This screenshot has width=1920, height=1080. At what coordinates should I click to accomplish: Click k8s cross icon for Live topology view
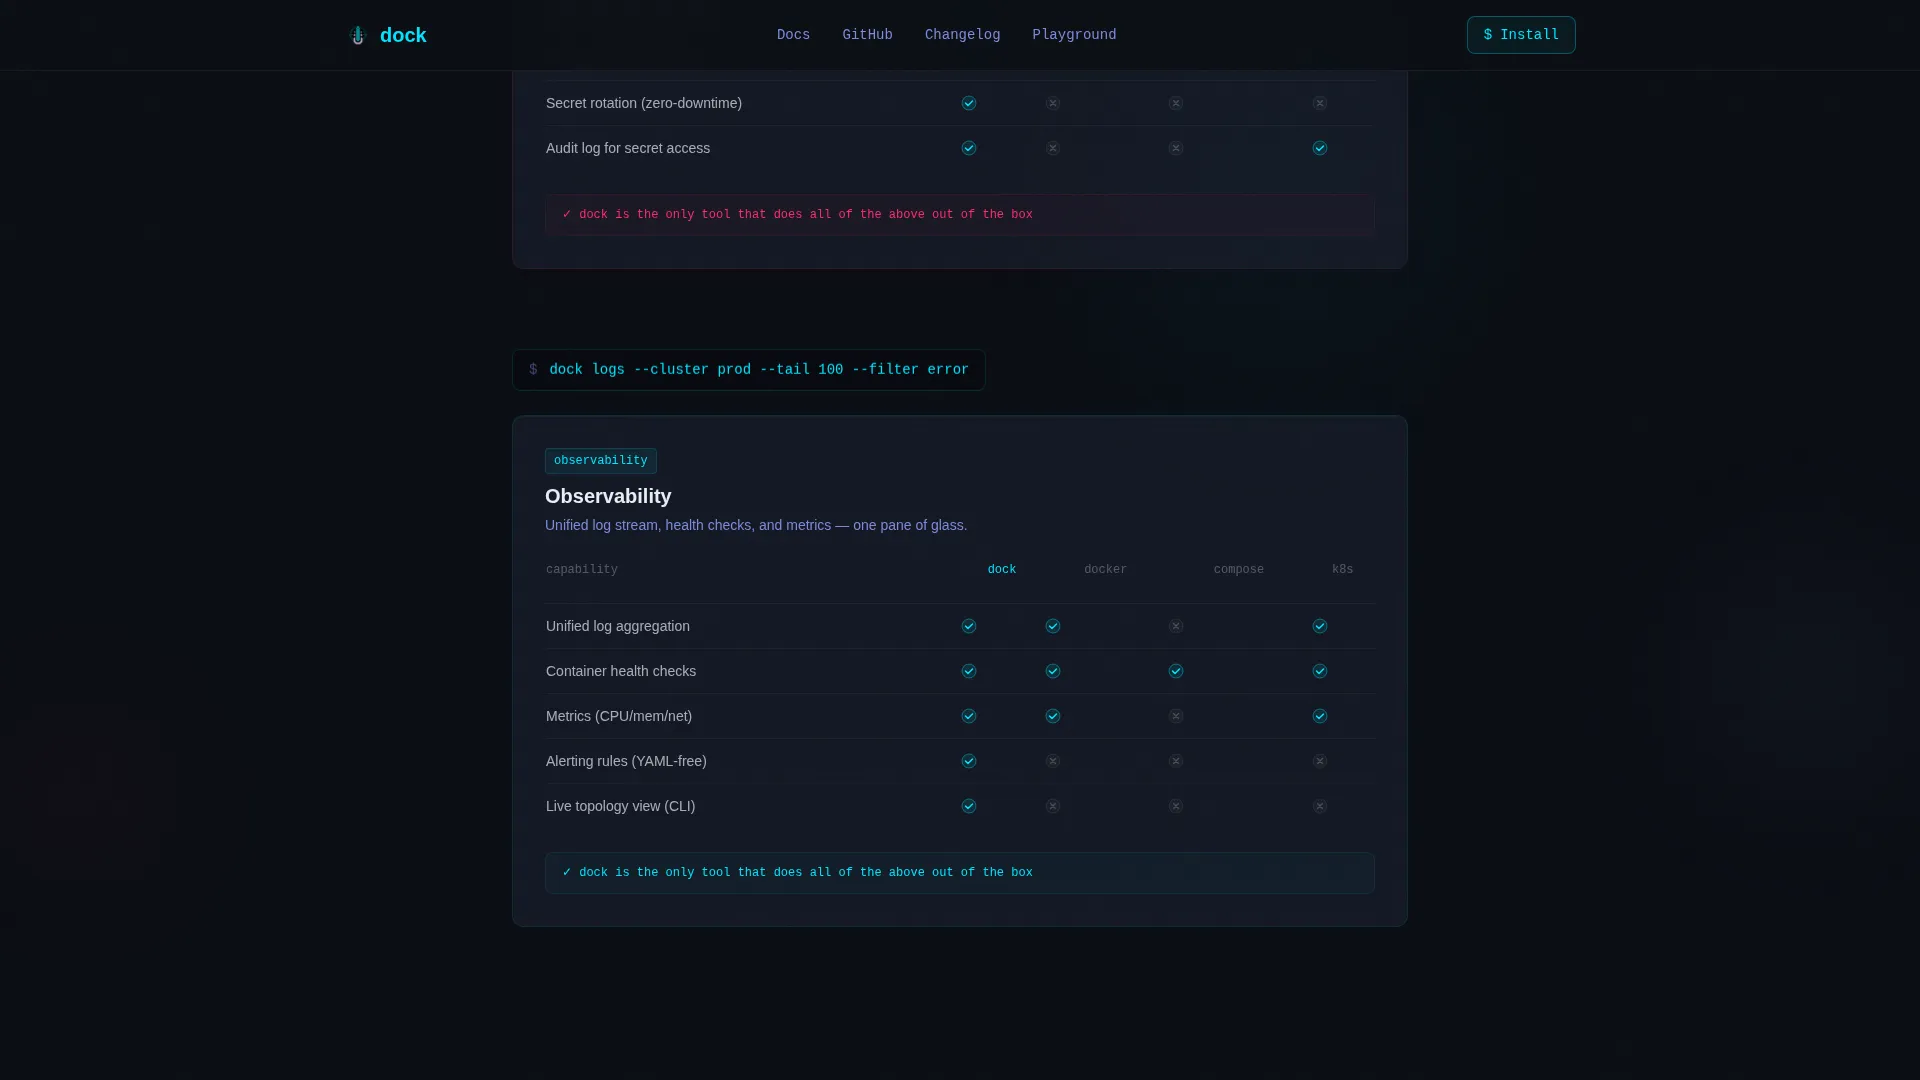[1320, 806]
